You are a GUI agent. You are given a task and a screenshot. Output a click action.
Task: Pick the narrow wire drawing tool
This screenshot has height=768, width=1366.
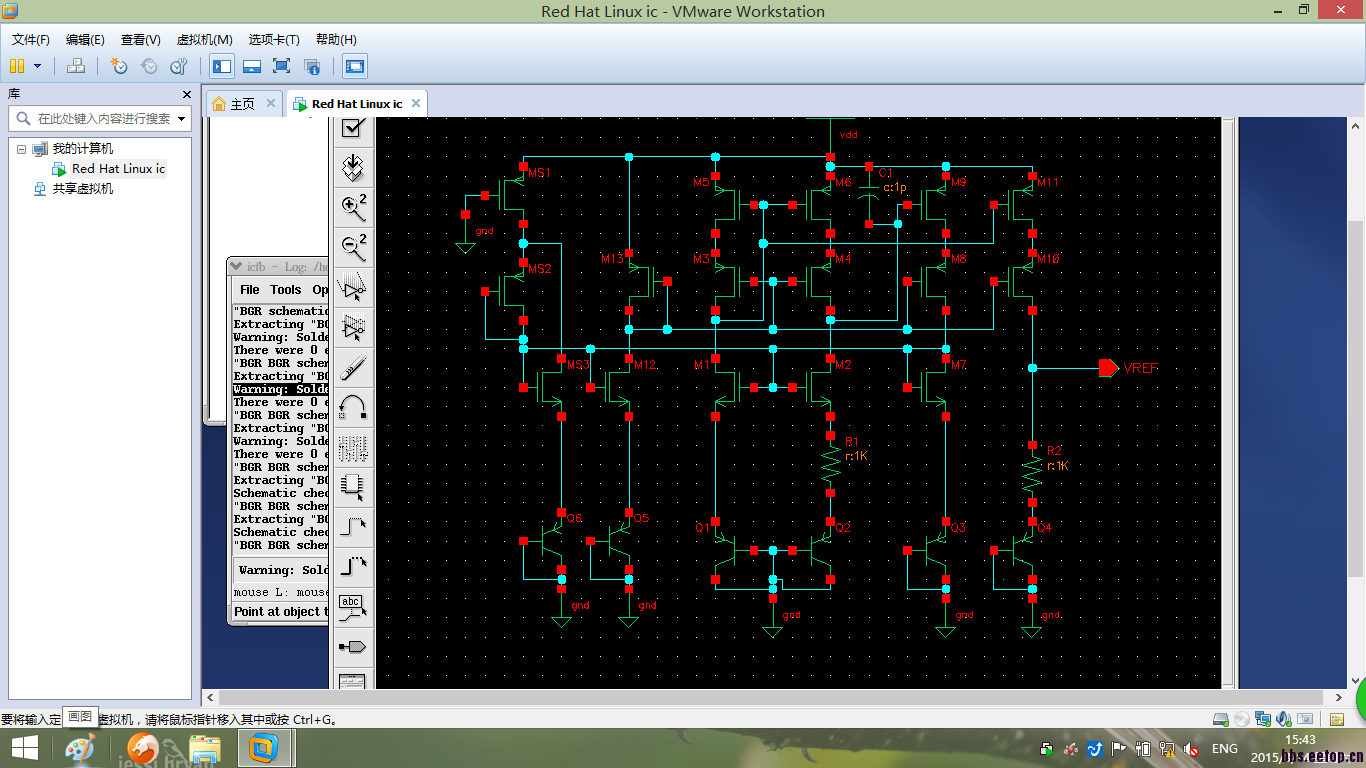[353, 525]
